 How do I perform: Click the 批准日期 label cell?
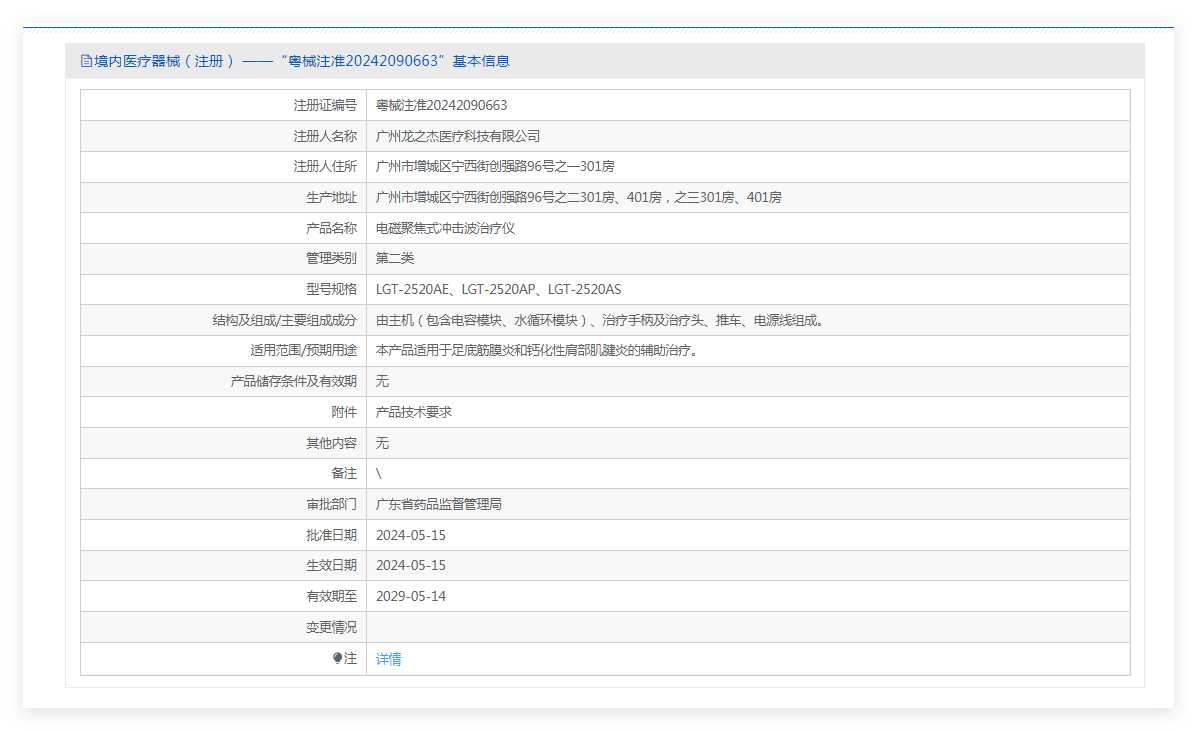[x=224, y=536]
